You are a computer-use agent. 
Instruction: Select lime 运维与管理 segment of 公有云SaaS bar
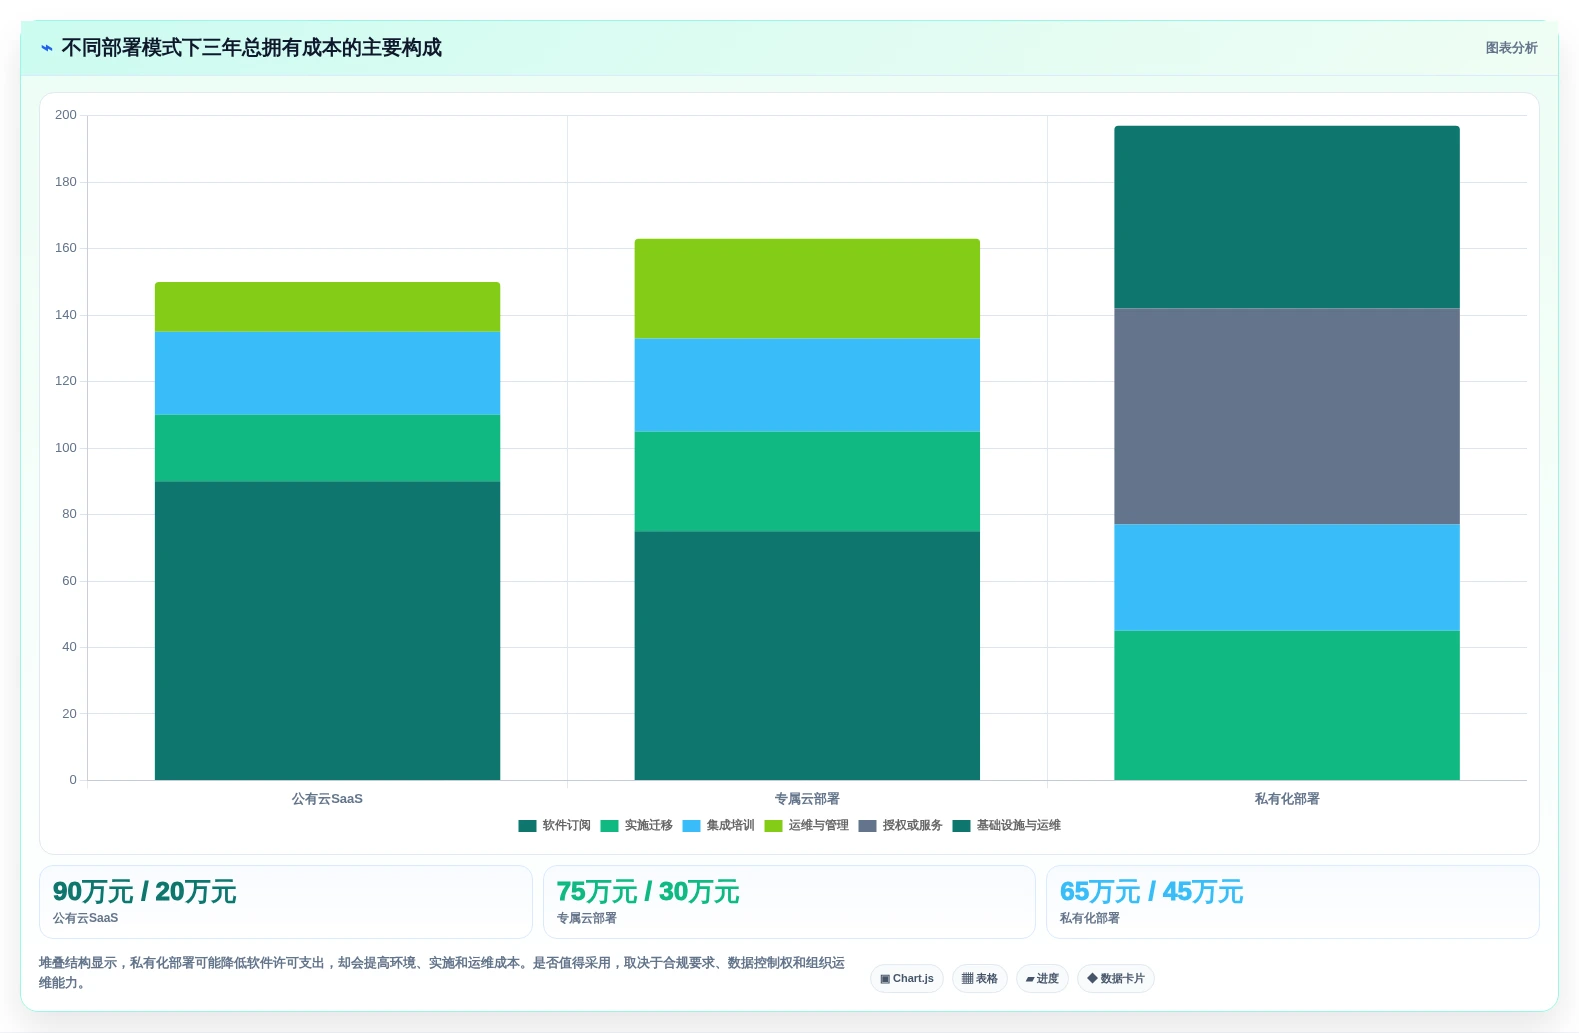coord(327,307)
